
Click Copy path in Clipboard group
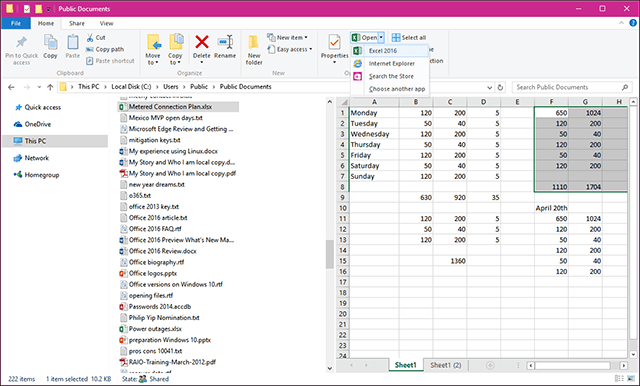pyautogui.click(x=105, y=49)
